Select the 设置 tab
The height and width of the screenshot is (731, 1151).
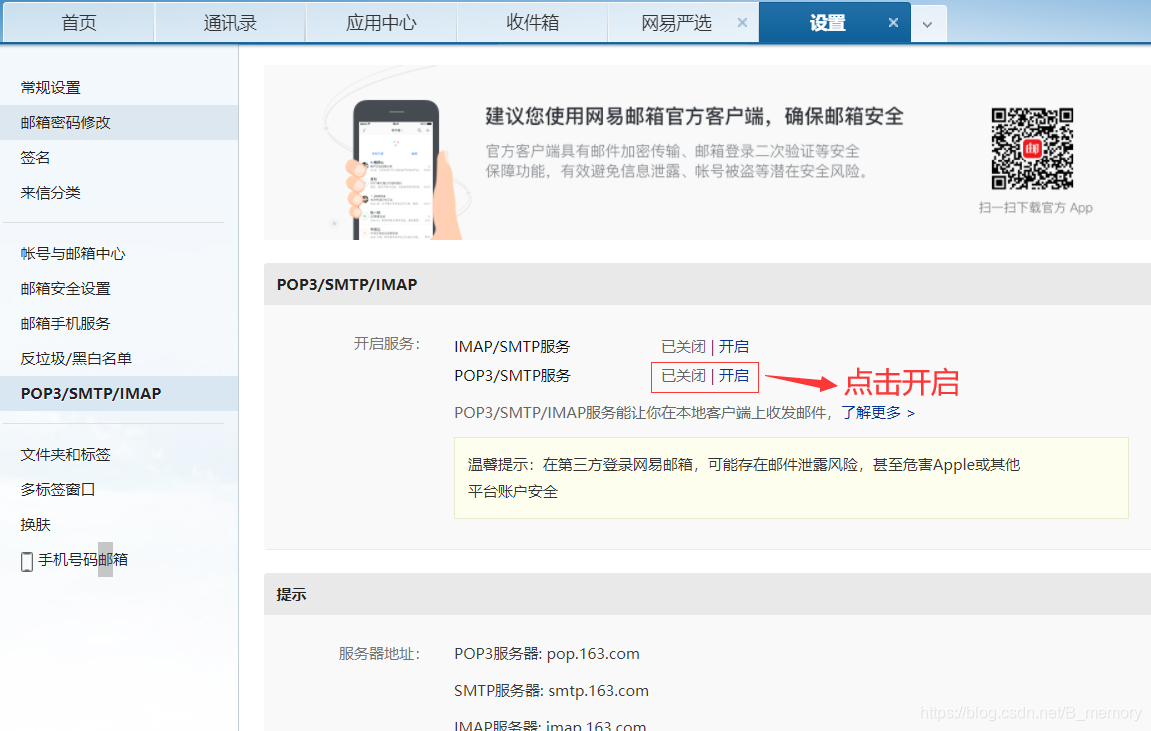827,23
